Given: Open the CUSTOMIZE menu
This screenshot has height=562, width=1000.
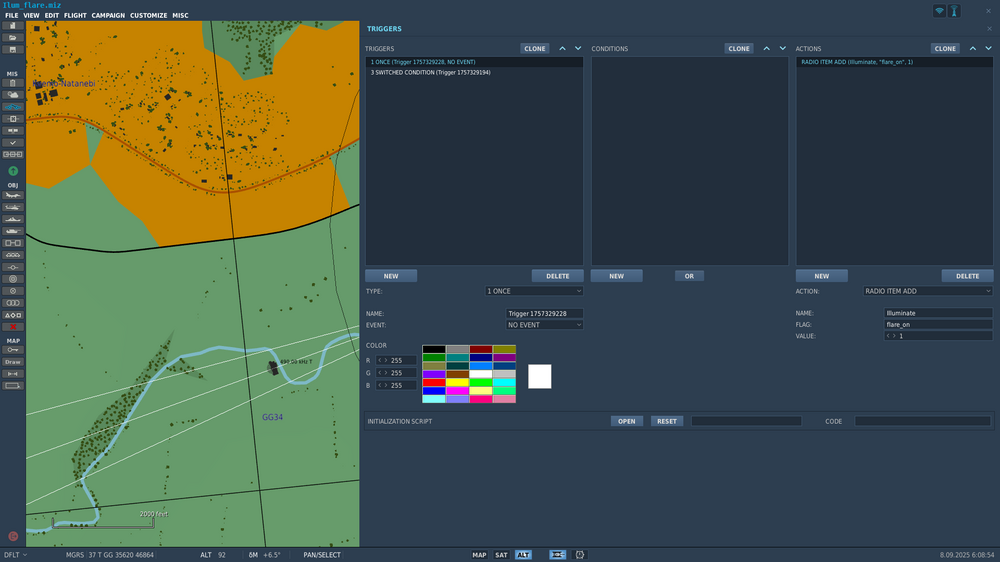Looking at the screenshot, I should coord(148,16).
